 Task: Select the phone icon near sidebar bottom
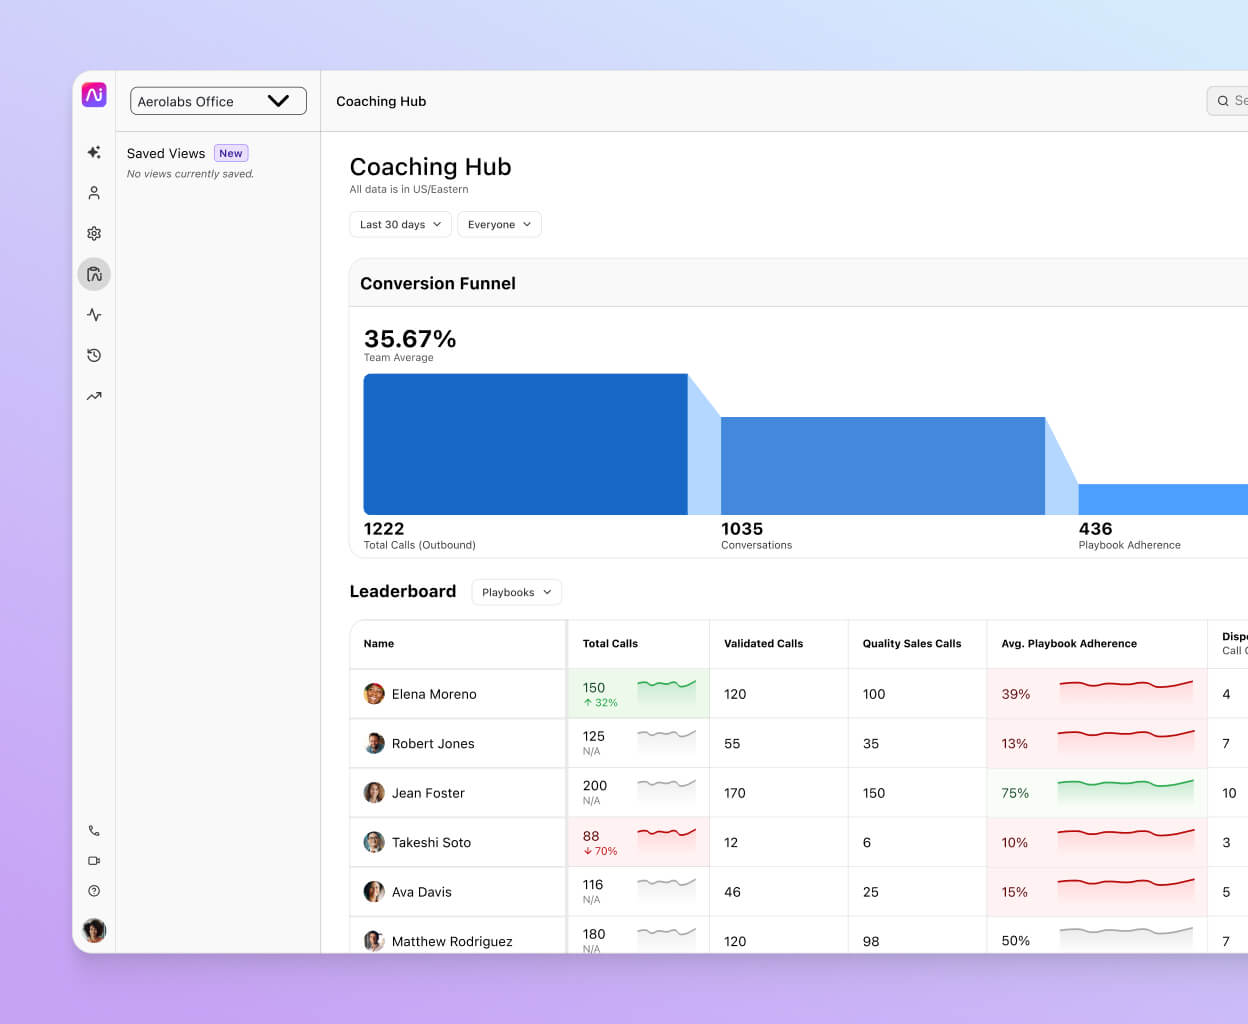[x=94, y=830]
